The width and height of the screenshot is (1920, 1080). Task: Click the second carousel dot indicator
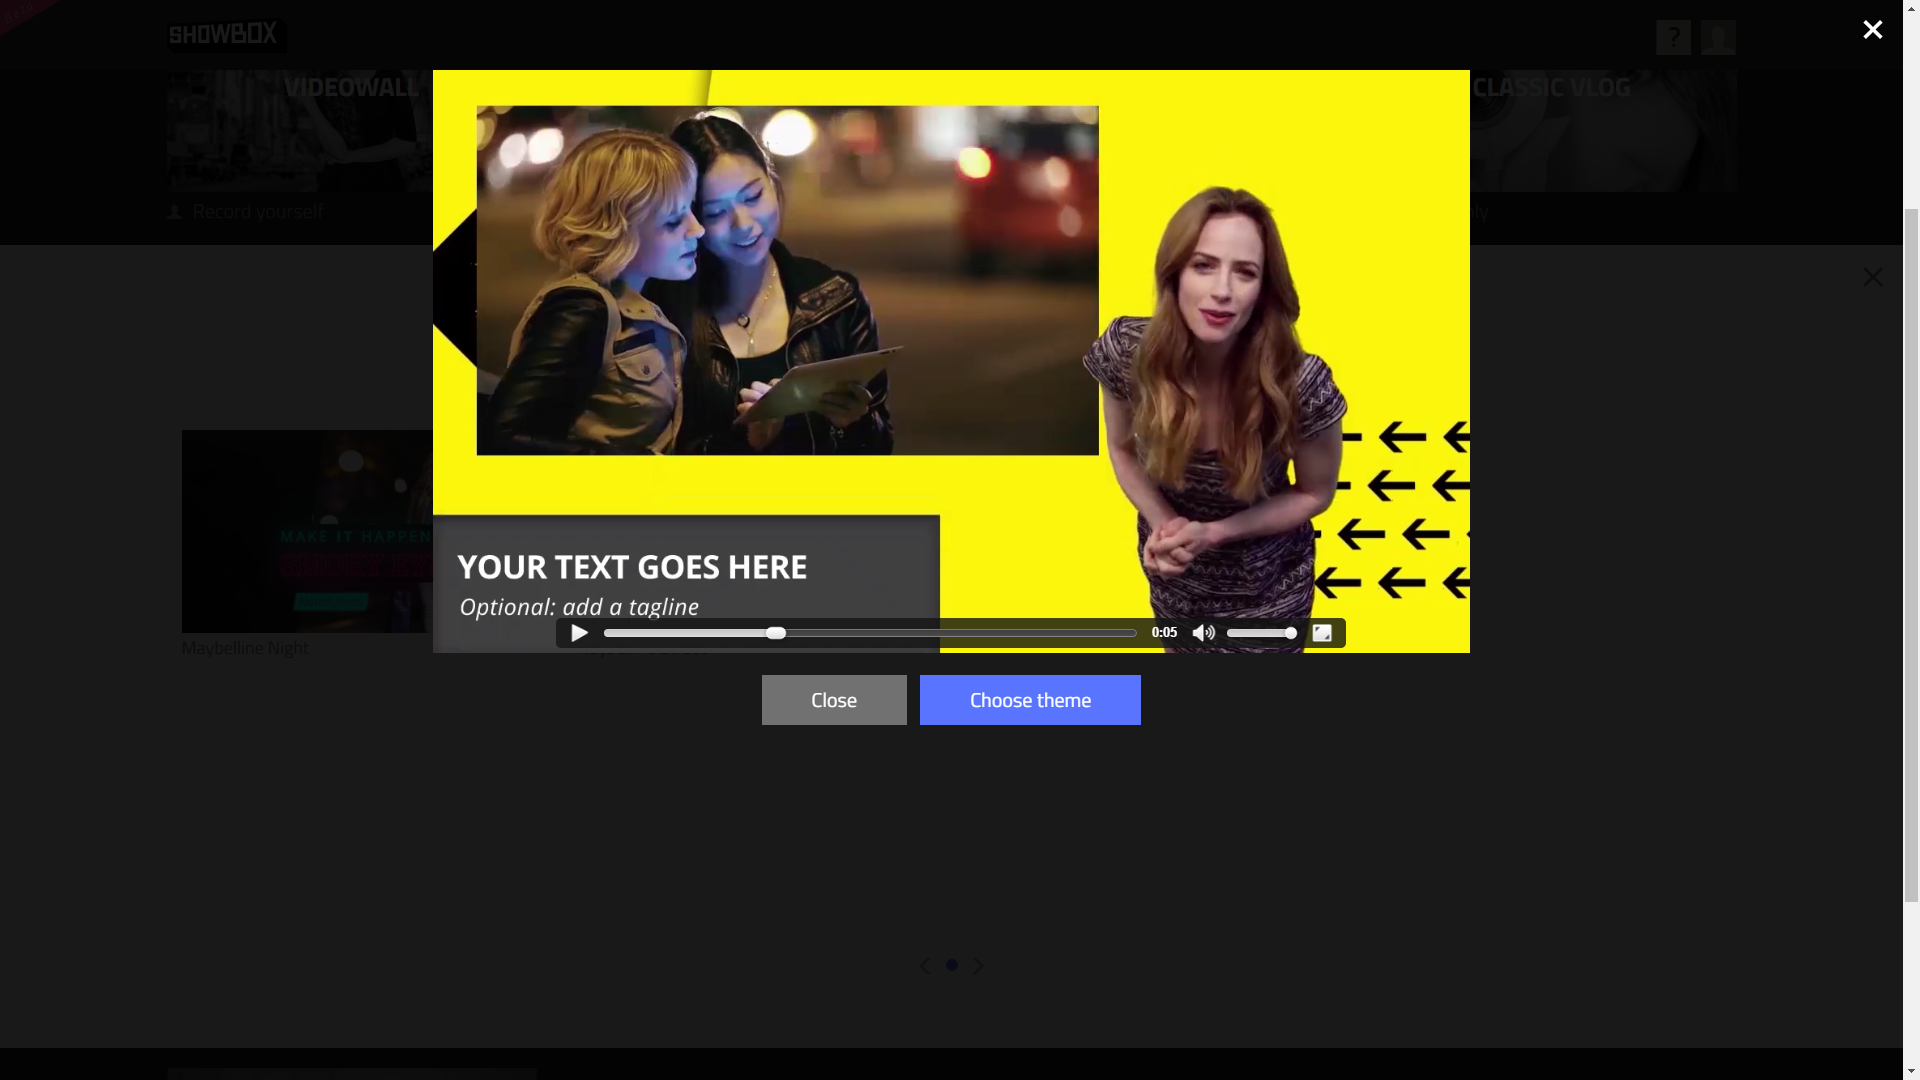point(952,965)
